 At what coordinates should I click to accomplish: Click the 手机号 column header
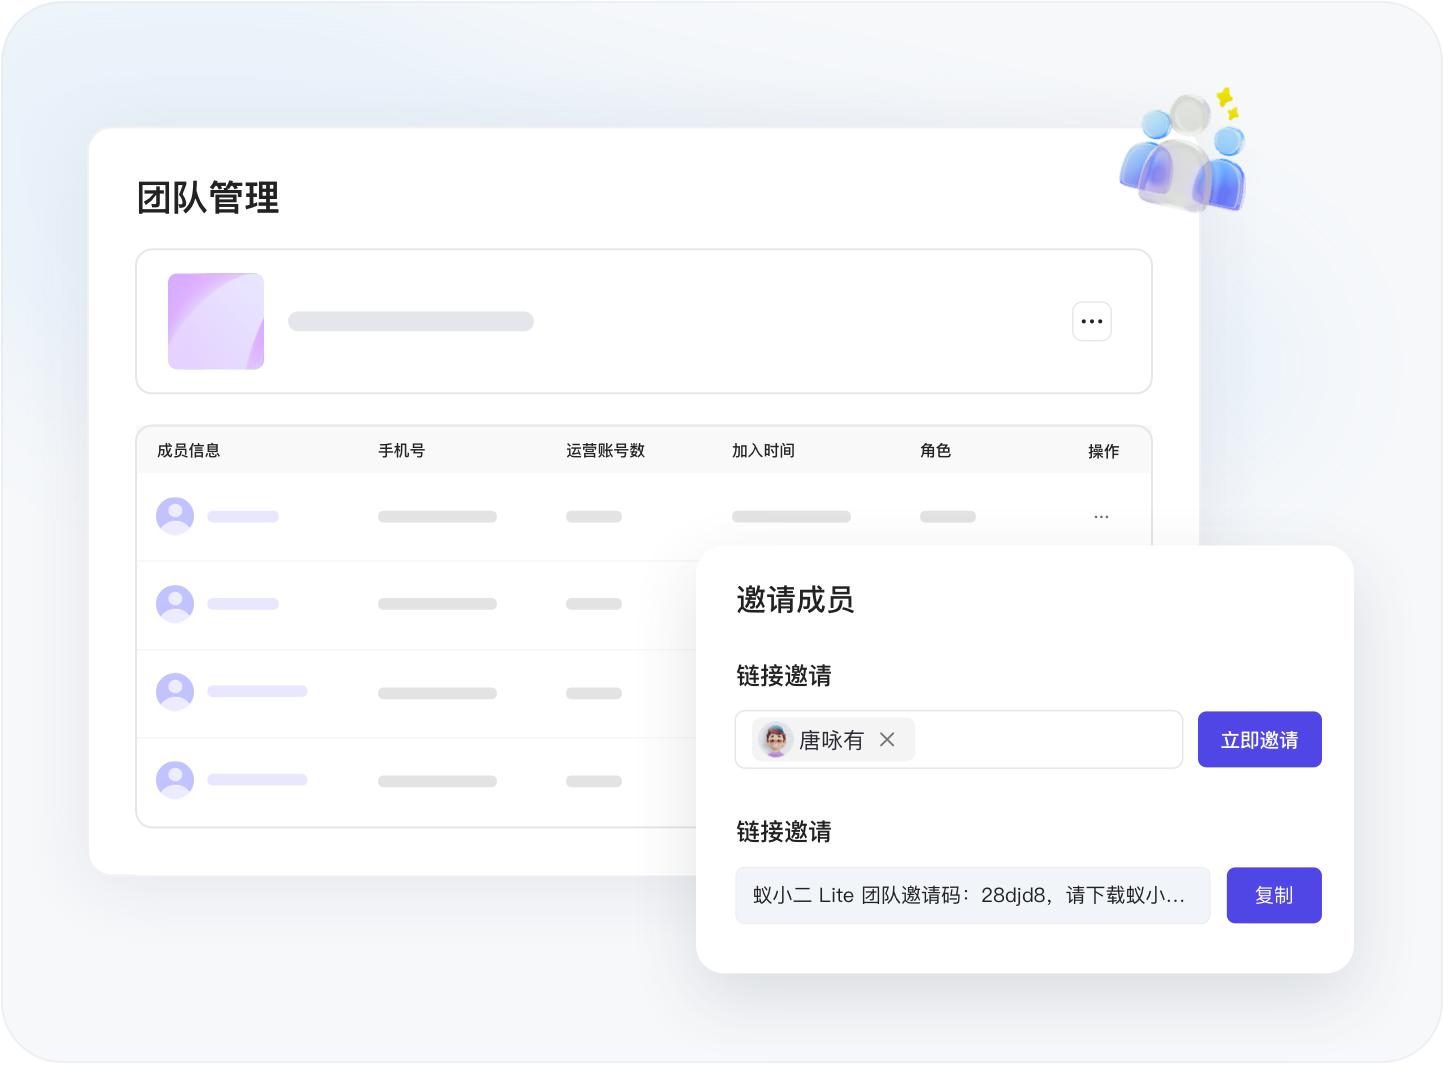(x=401, y=451)
